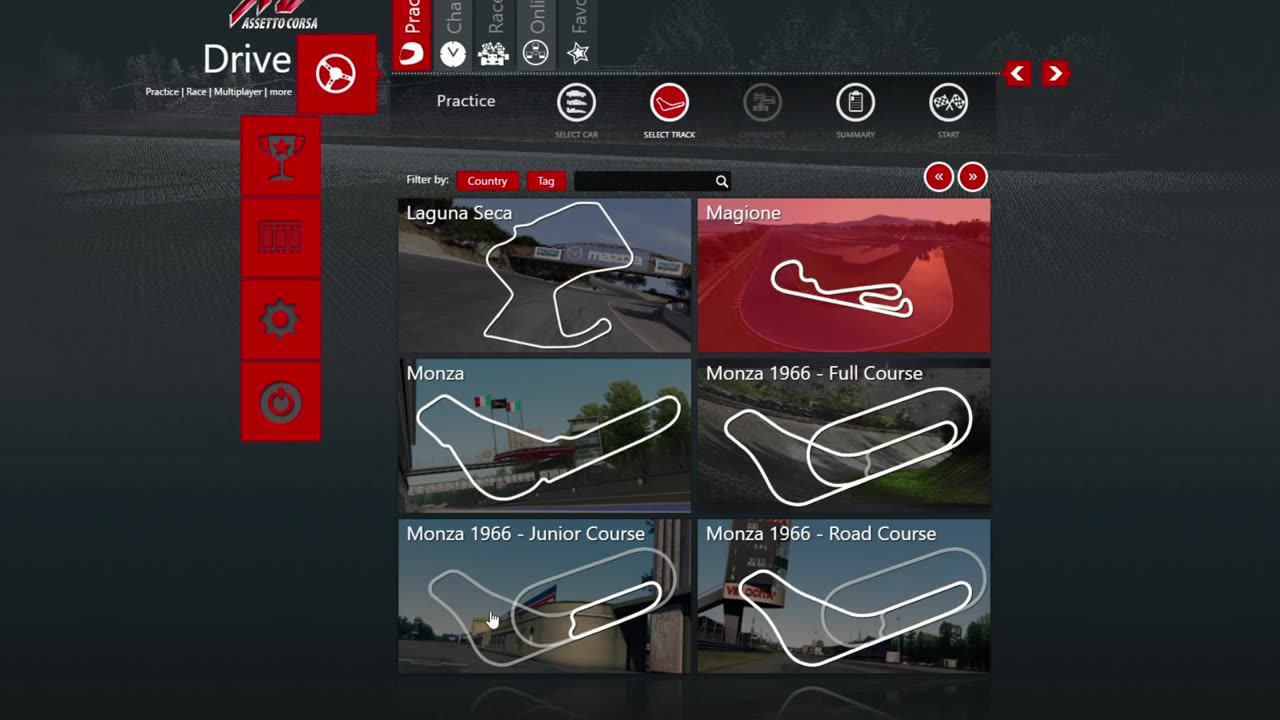
Task: Go to Select Car step icon
Action: point(576,102)
